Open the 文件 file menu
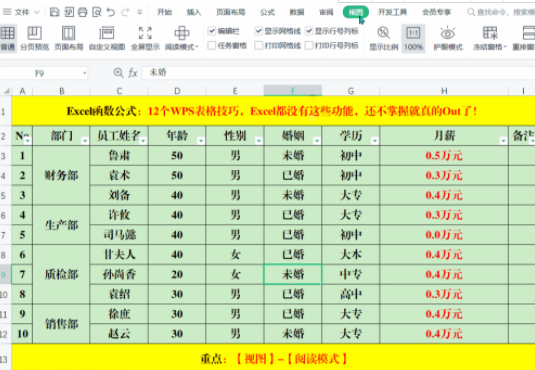Image resolution: width=535 pixels, height=370 pixels. [x=22, y=12]
